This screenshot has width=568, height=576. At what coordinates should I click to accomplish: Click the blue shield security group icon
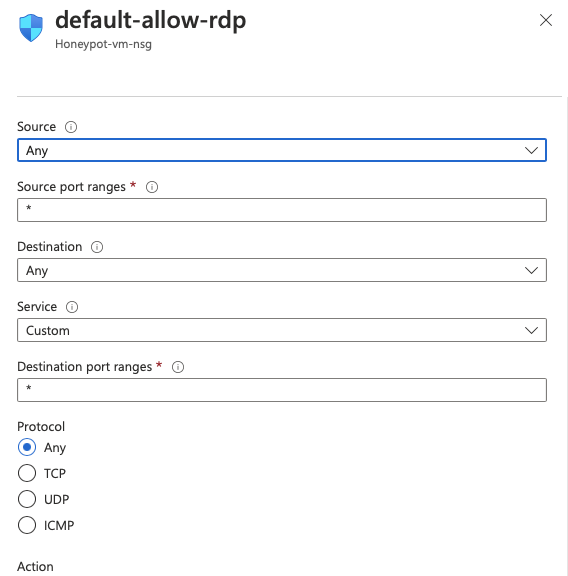(31, 28)
